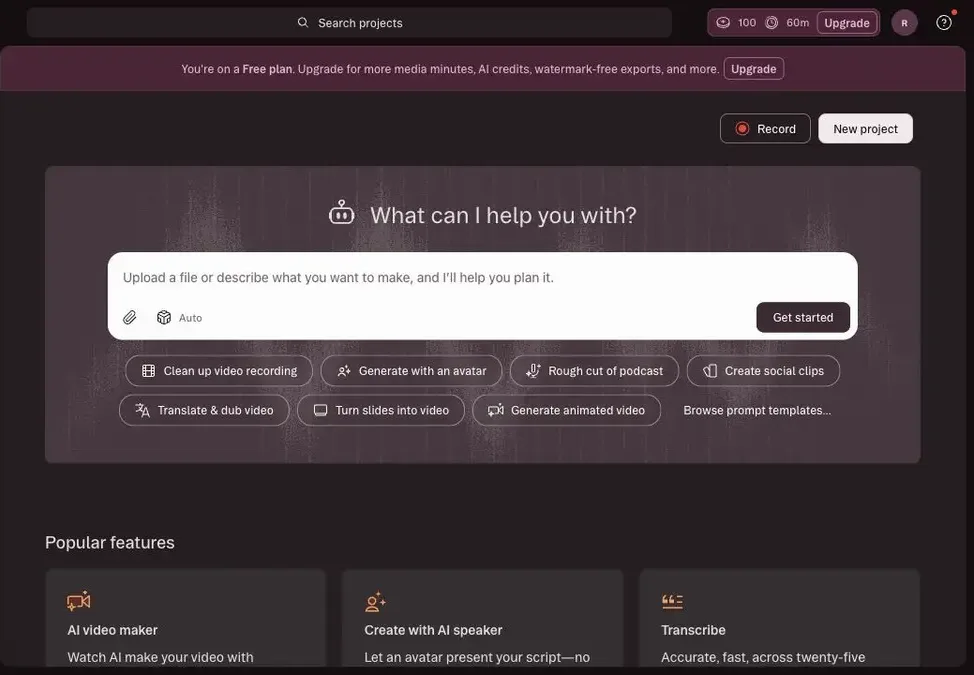The width and height of the screenshot is (974, 675).
Task: Click the Get started button
Action: 803,317
